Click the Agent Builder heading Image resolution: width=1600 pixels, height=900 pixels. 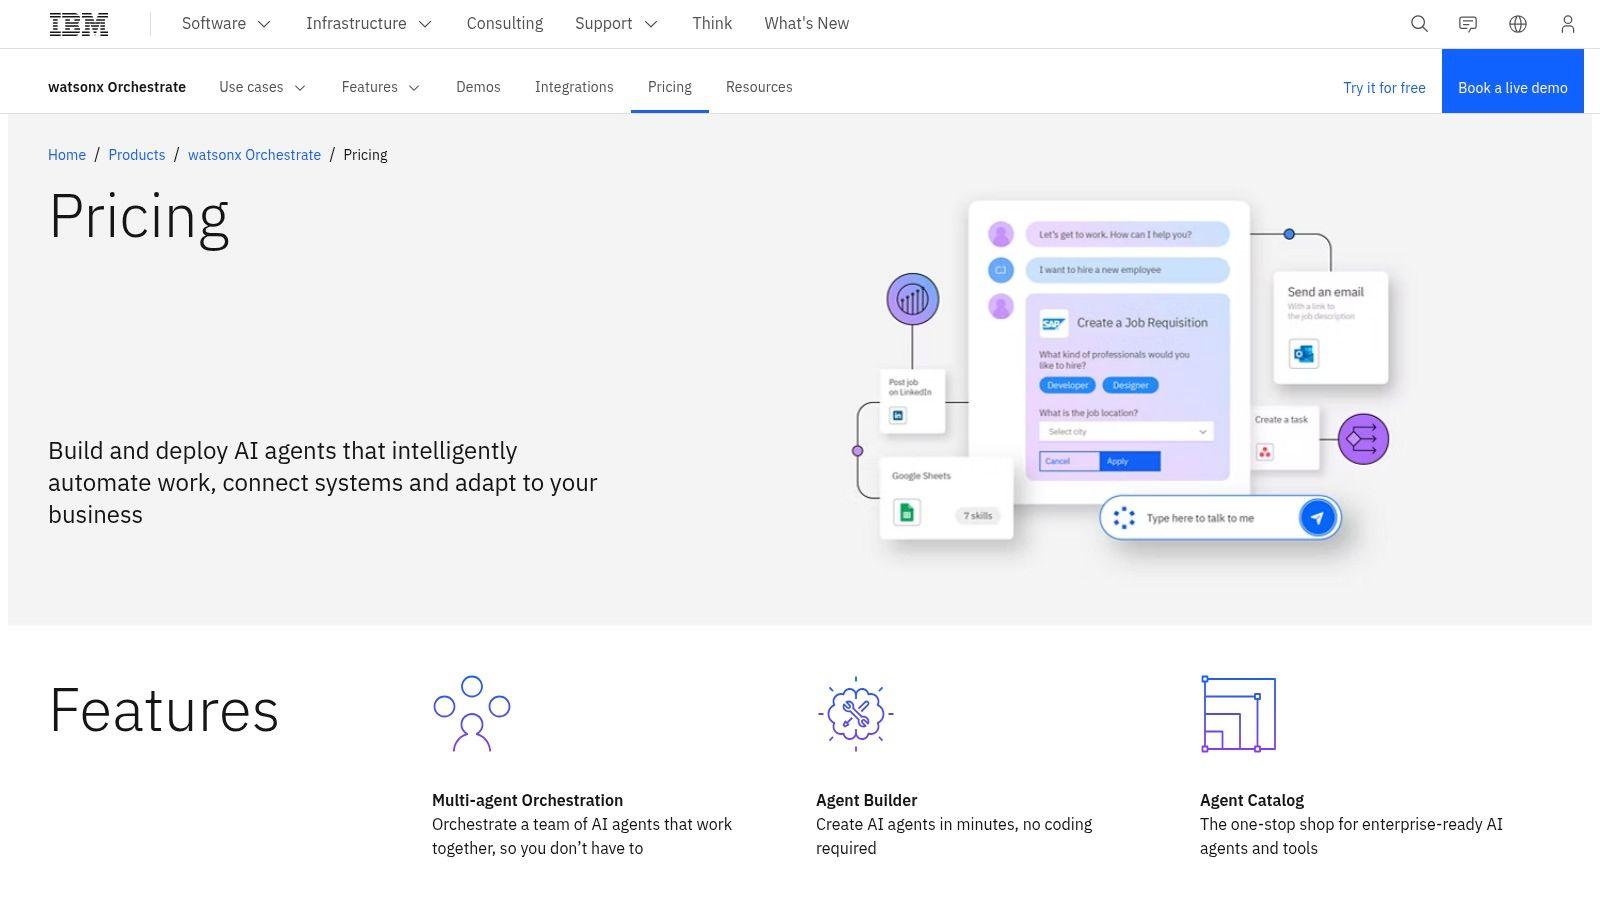866,800
